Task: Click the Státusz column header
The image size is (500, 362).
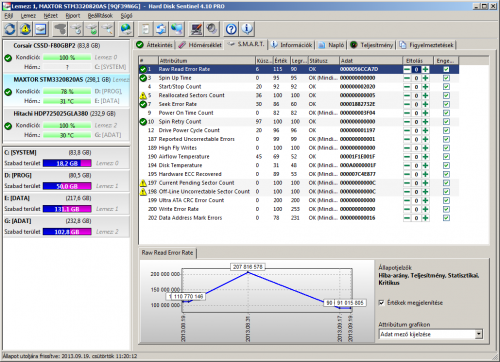Action: (323, 61)
